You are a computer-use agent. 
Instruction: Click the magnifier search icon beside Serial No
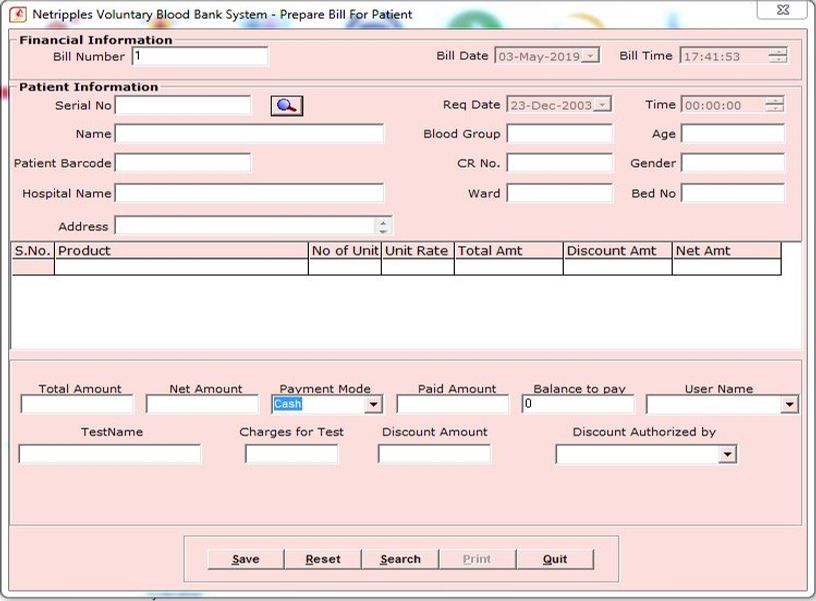[287, 106]
